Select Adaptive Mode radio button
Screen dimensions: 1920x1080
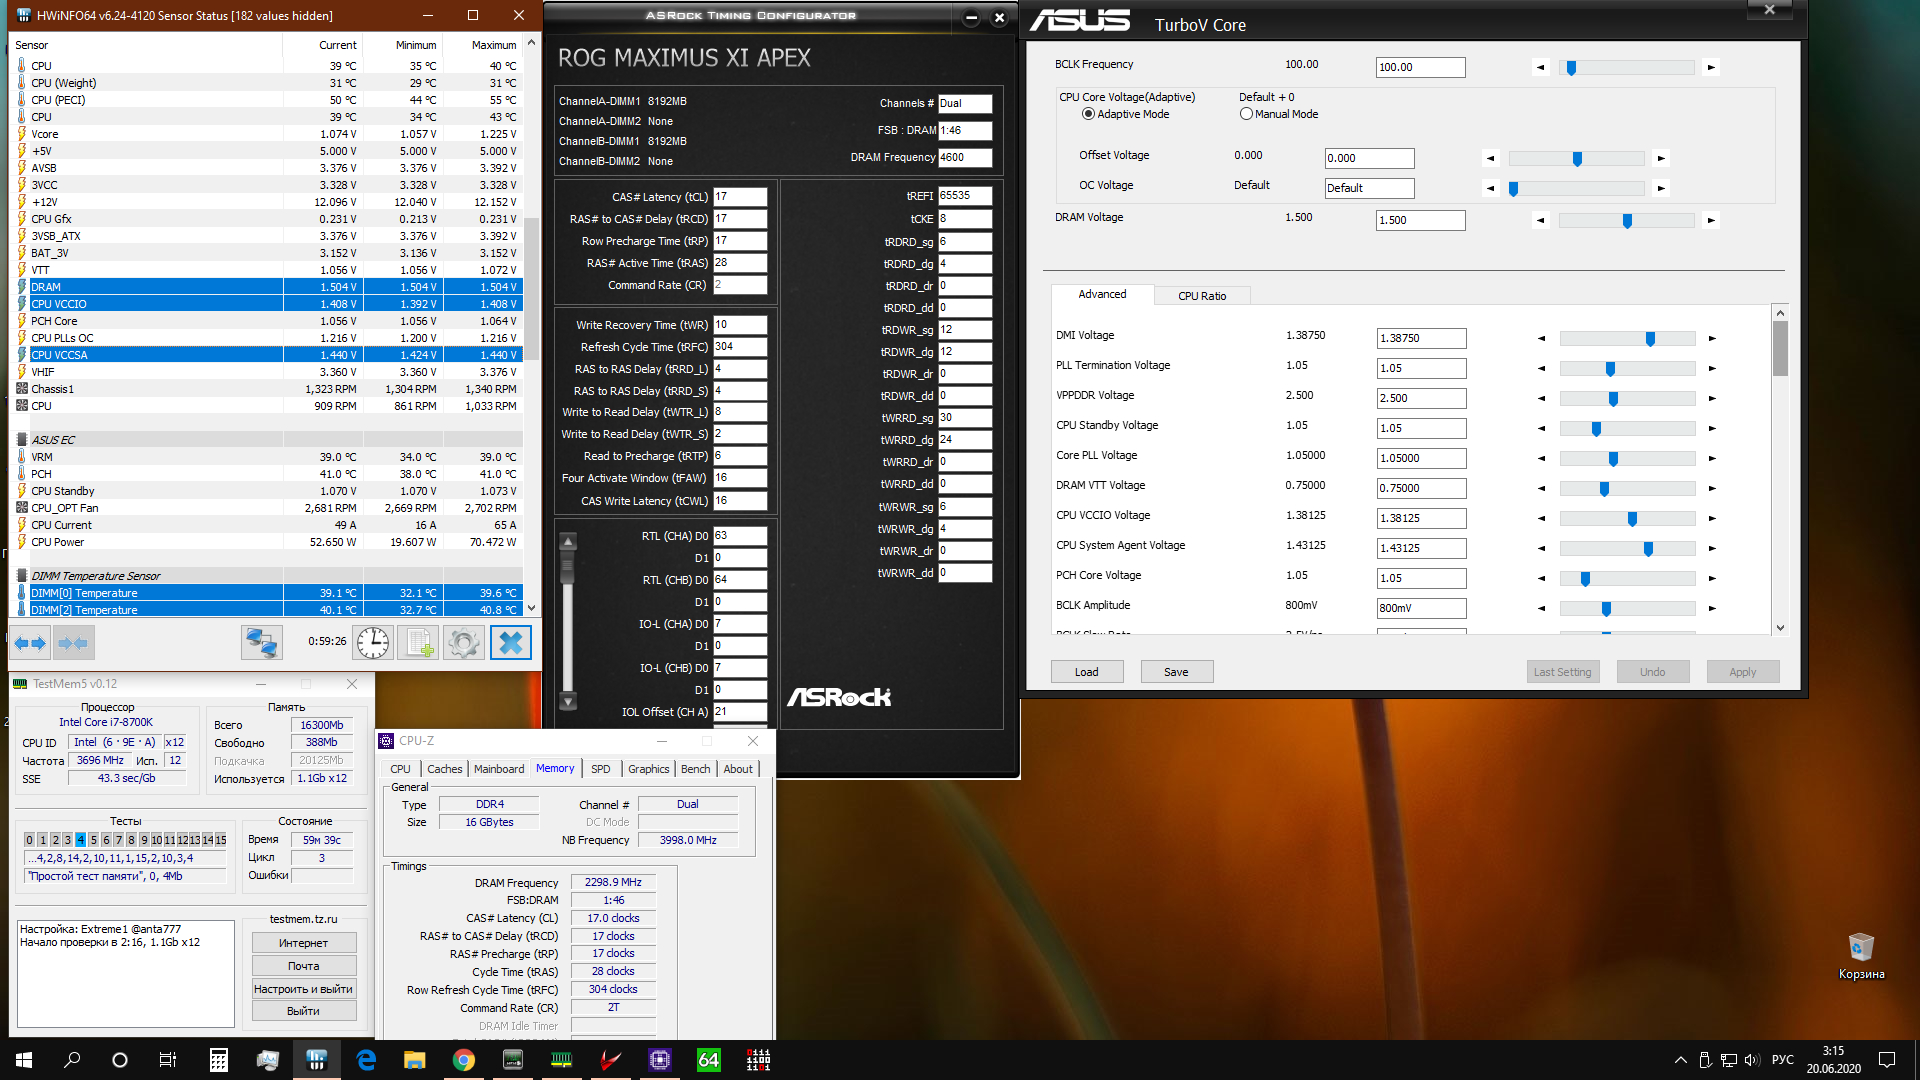pos(1088,114)
